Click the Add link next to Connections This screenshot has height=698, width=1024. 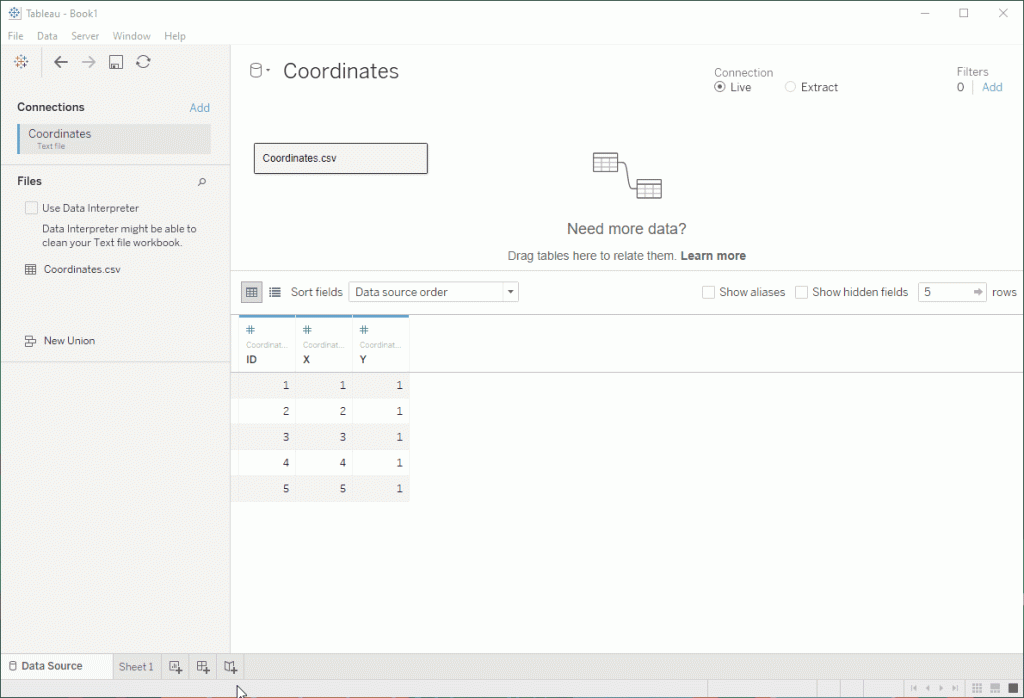click(x=200, y=108)
